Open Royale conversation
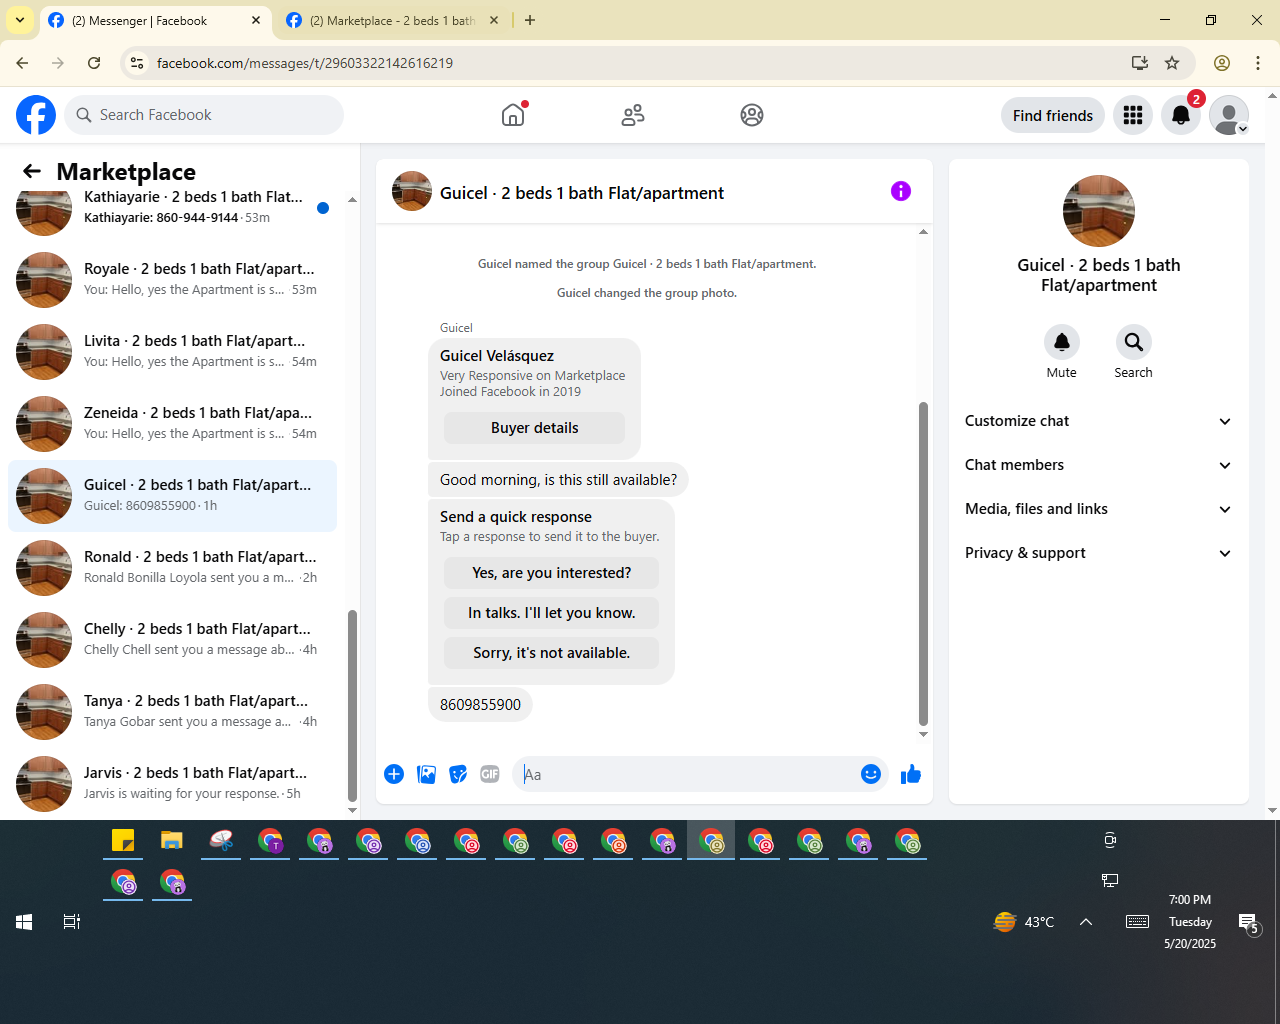The height and width of the screenshot is (1024, 1280). pyautogui.click(x=172, y=280)
